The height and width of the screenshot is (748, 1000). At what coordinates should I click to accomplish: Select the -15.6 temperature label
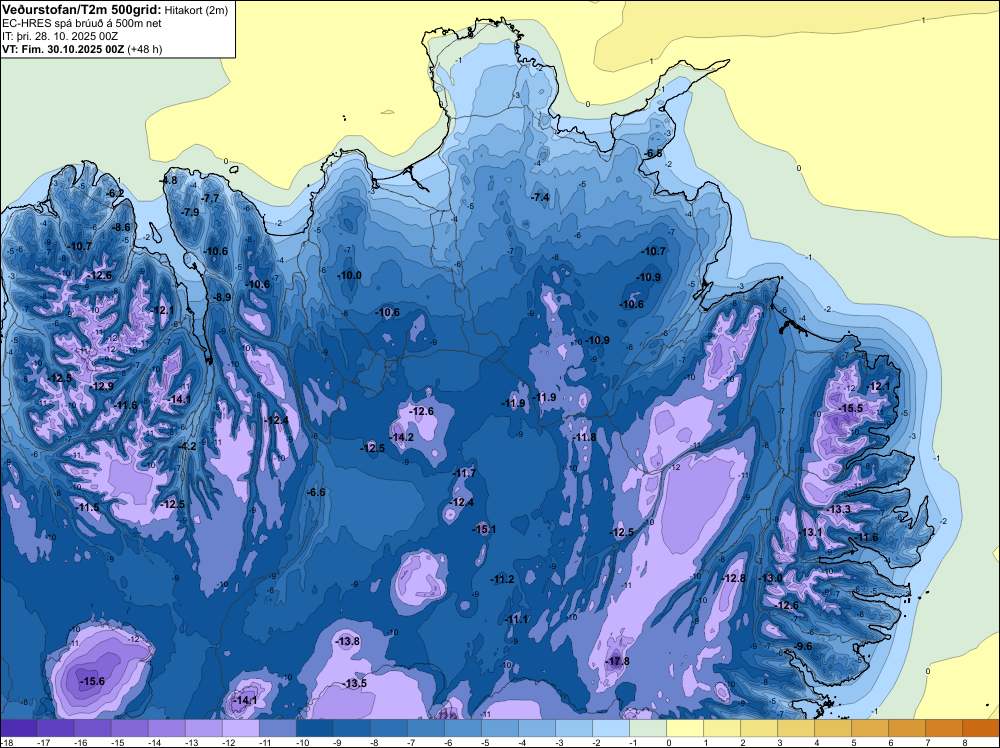[x=92, y=682]
